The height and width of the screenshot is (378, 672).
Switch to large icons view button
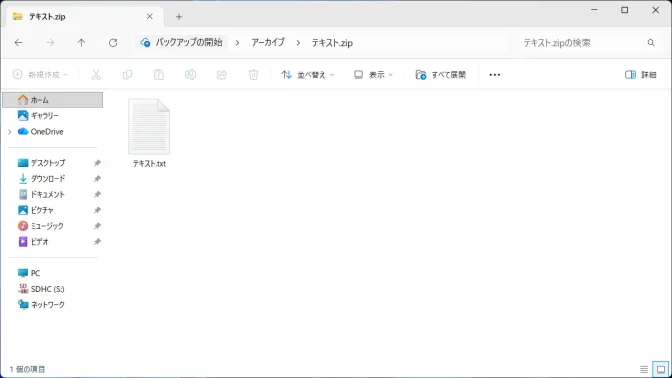click(660, 369)
